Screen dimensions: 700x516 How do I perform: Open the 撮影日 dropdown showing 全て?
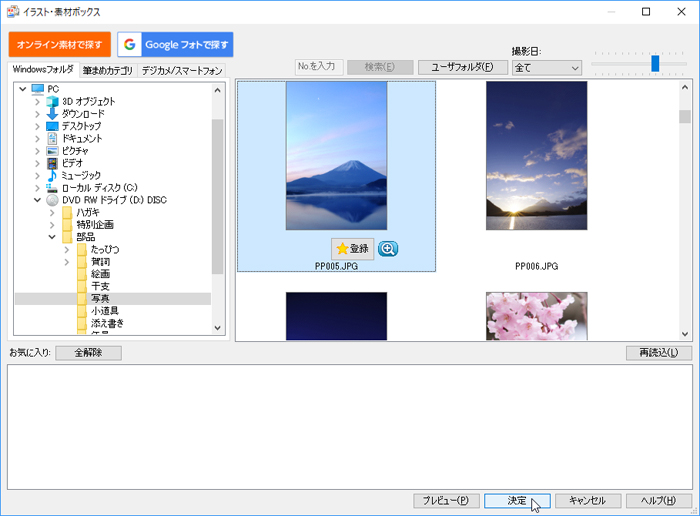click(546, 68)
